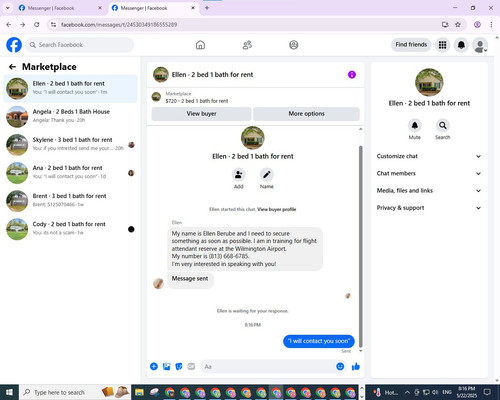This screenshot has width=500, height=400.
Task: Mute the Ellen conversation
Action: coord(415,126)
